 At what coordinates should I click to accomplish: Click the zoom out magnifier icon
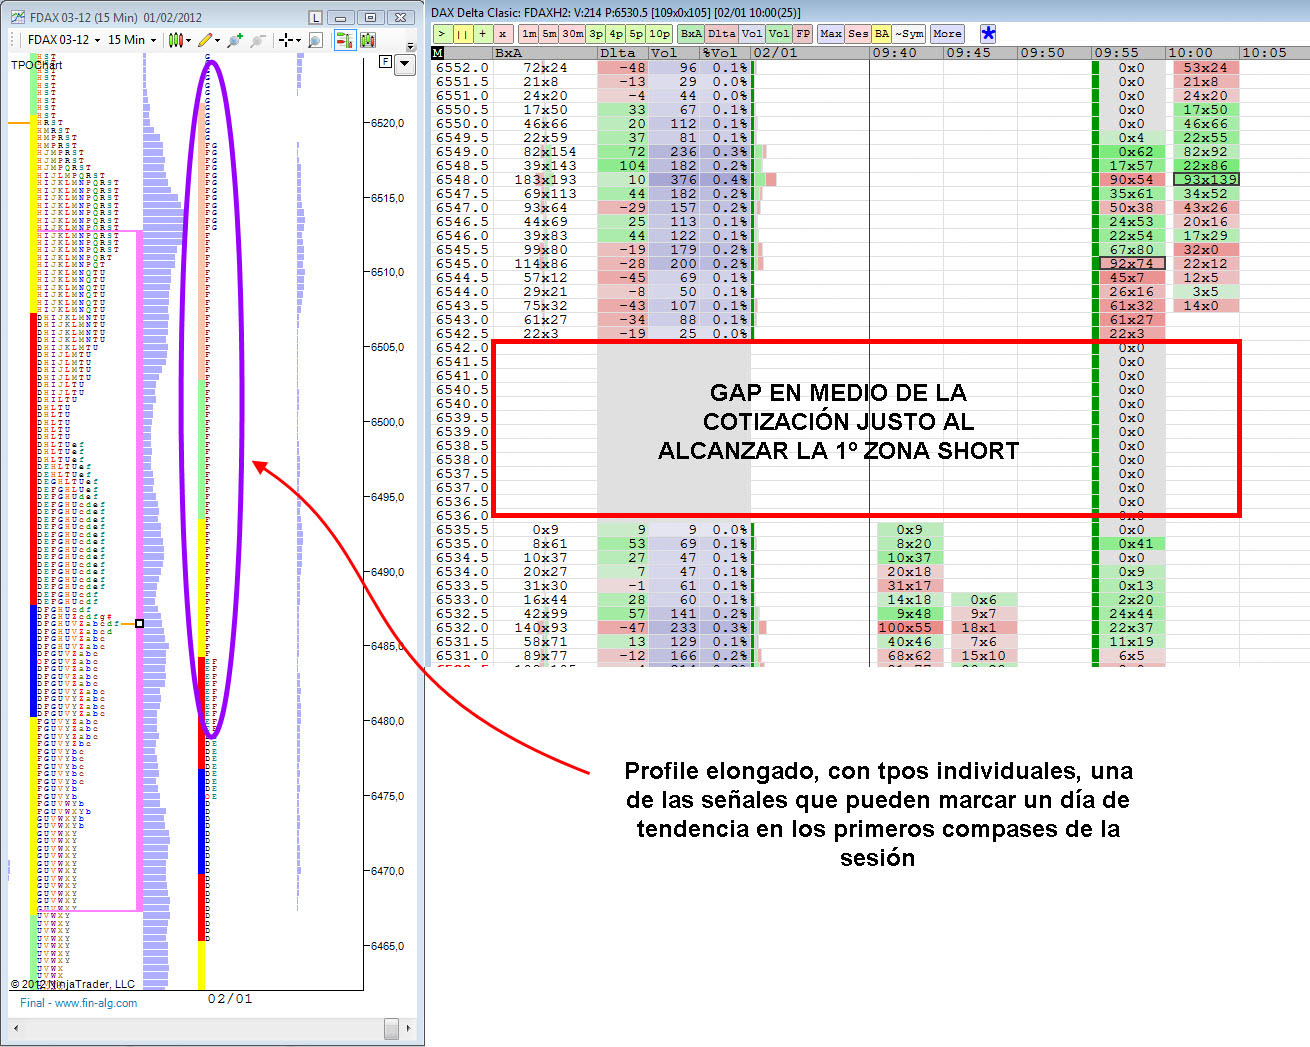(x=258, y=40)
